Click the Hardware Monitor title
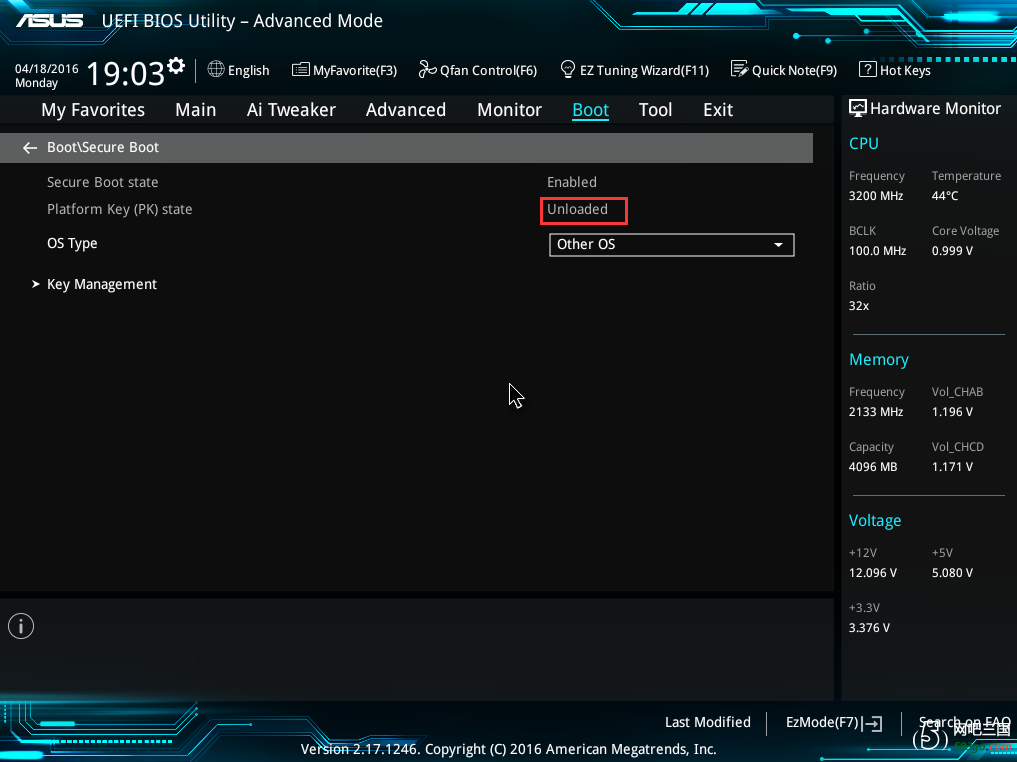Viewport: 1017px width, 762px height. [x=935, y=108]
